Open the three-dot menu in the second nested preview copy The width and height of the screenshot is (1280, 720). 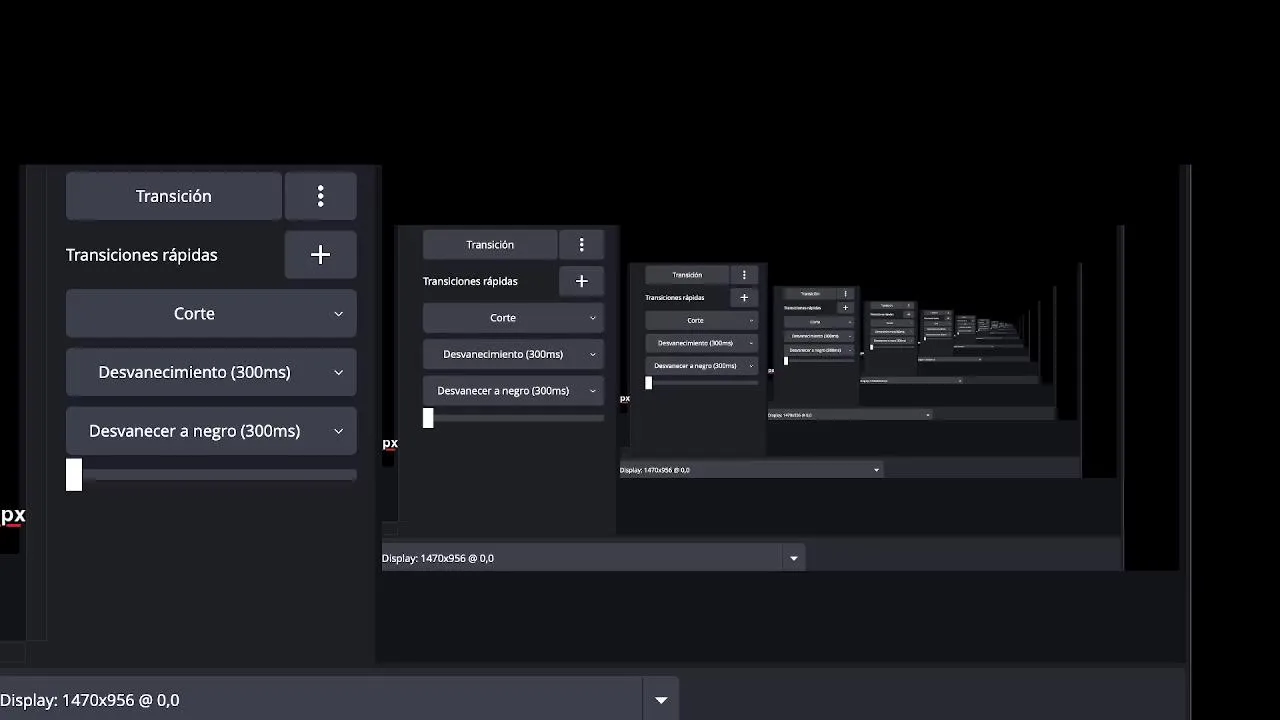[744, 275]
